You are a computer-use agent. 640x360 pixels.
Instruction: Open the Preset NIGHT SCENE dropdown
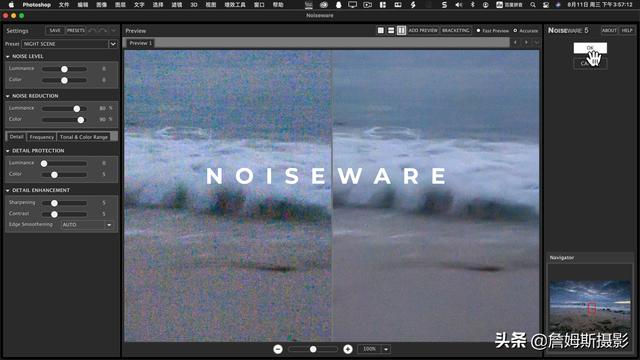(x=70, y=44)
